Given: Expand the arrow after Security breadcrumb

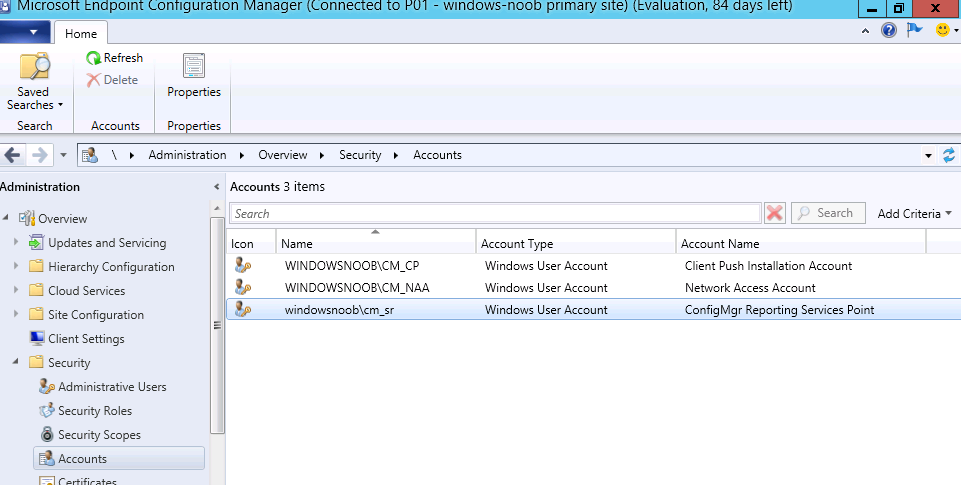Looking at the screenshot, I should click(396, 156).
